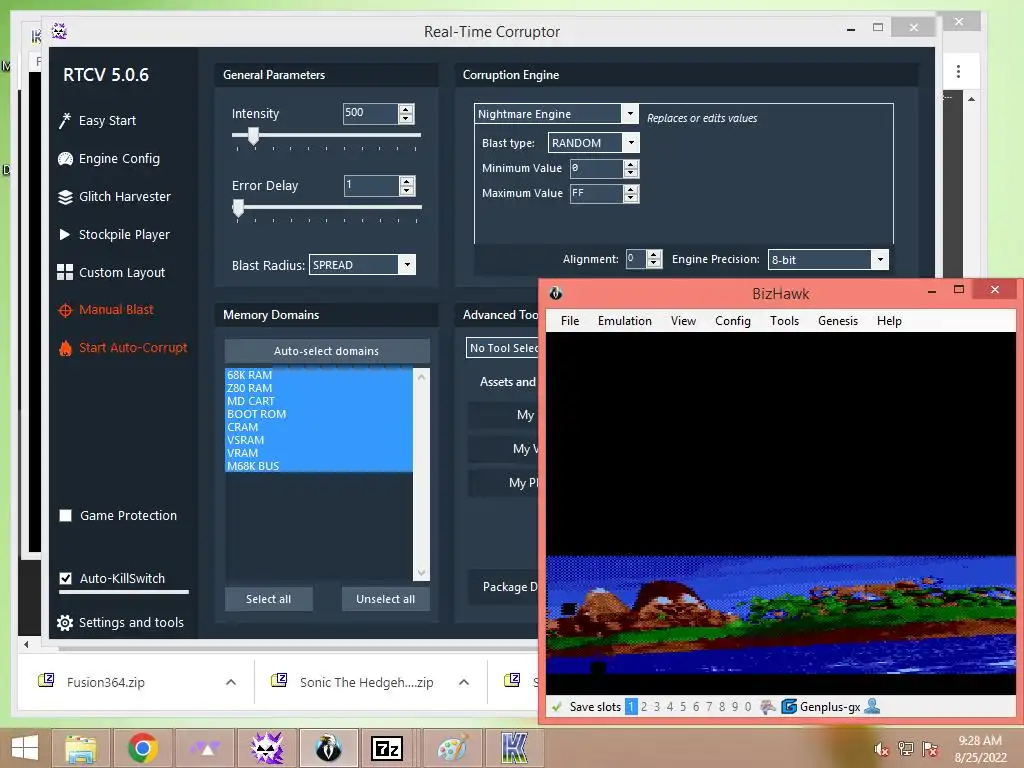Open BizHawk Tools menu
This screenshot has width=1024, height=768.
(784, 321)
